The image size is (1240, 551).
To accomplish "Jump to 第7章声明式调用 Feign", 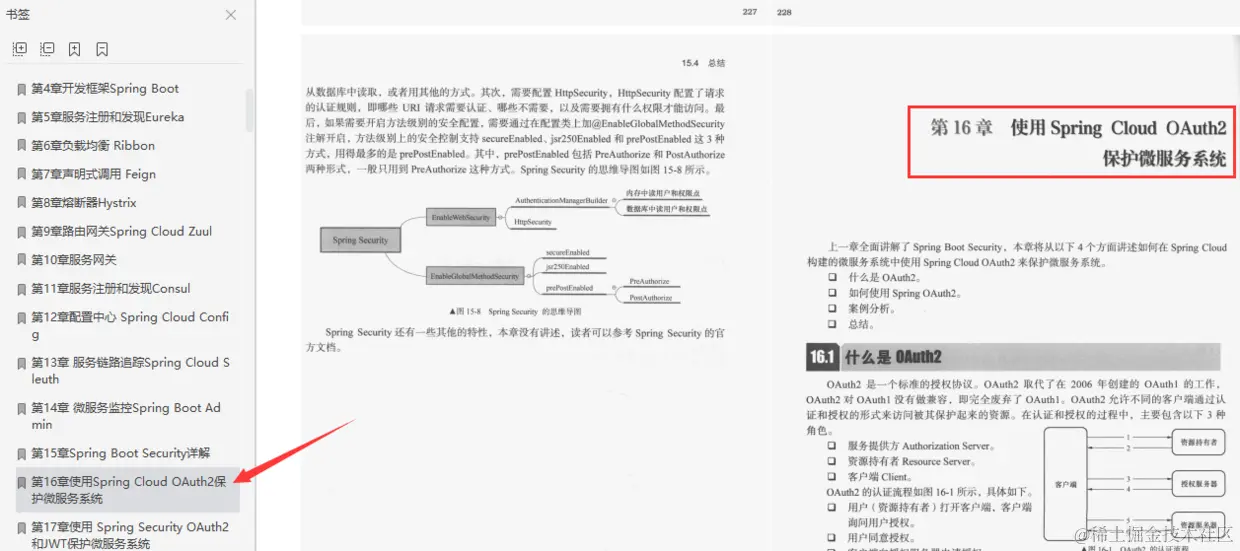I will (93, 174).
